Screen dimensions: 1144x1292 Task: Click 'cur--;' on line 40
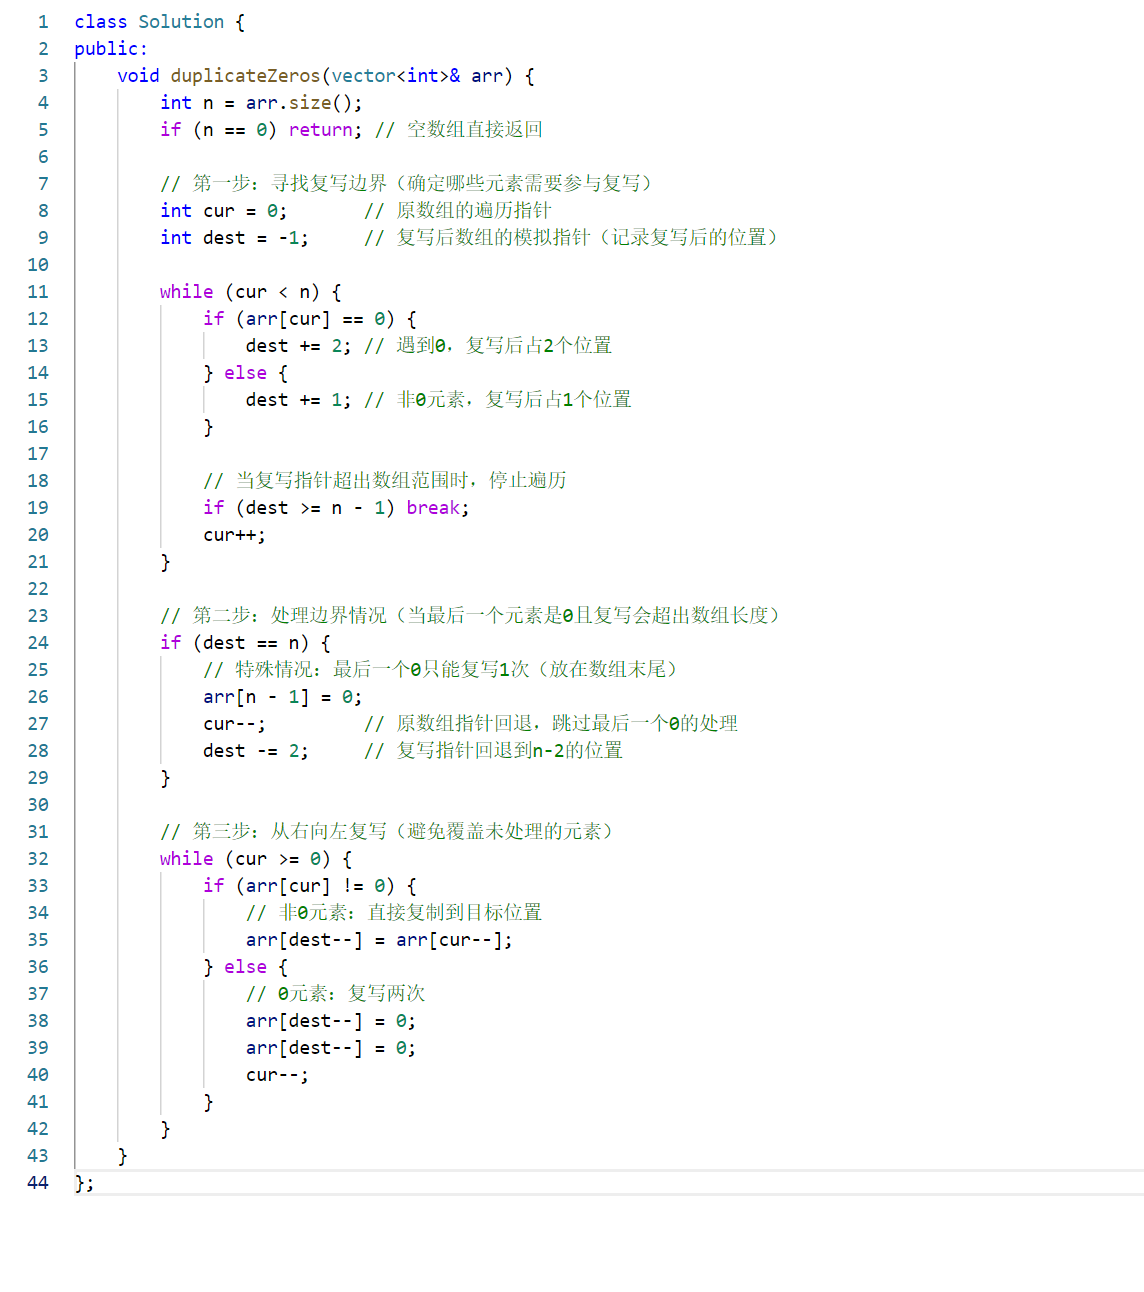pos(278,1075)
